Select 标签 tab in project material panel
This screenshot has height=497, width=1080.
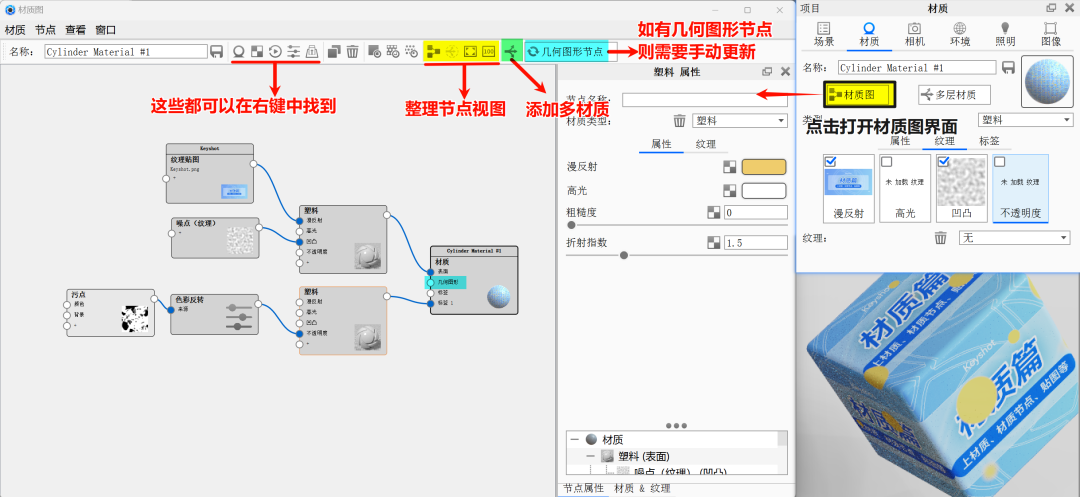click(989, 141)
